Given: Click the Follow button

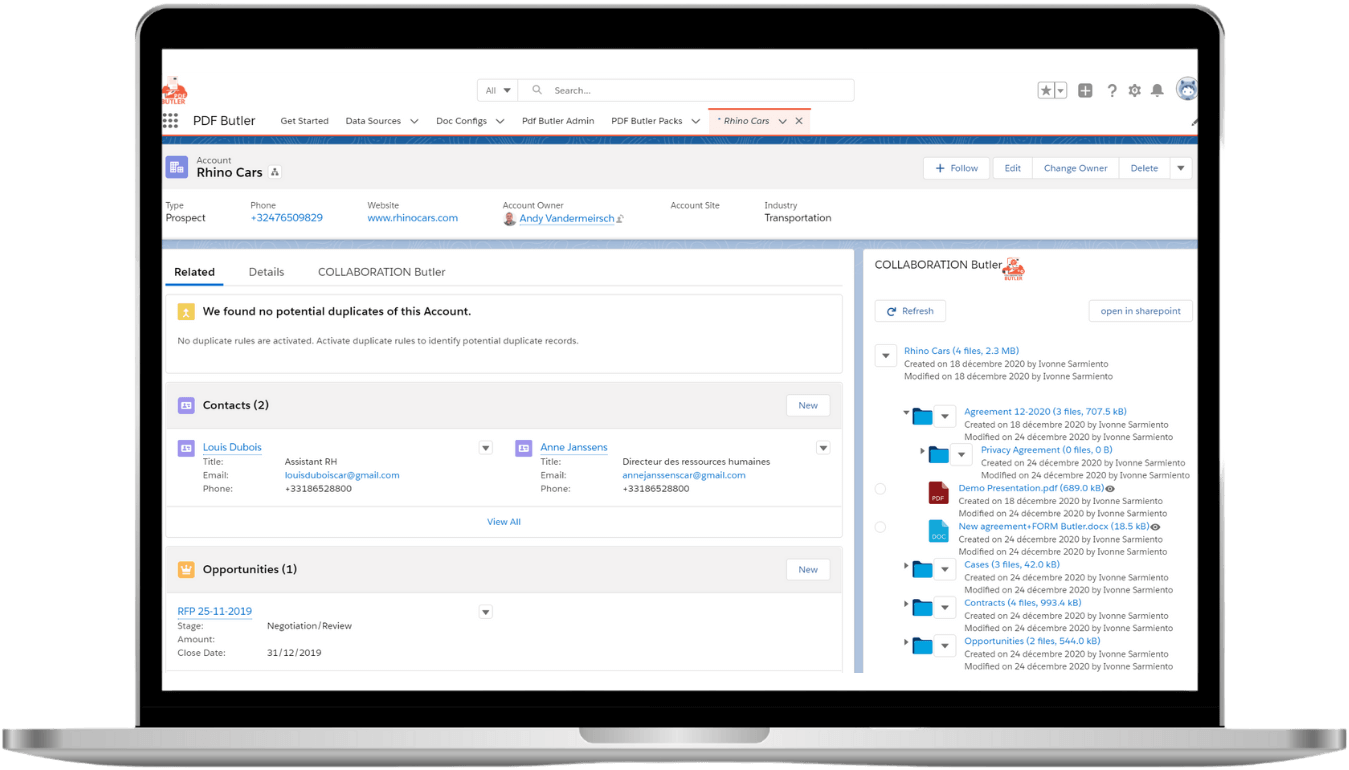Looking at the screenshot, I should [x=956, y=168].
